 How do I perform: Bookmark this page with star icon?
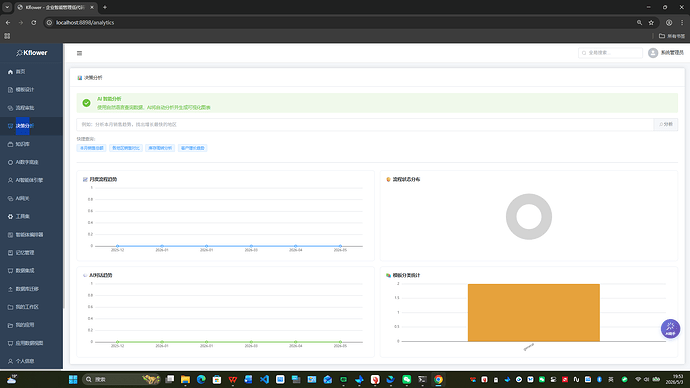651,22
